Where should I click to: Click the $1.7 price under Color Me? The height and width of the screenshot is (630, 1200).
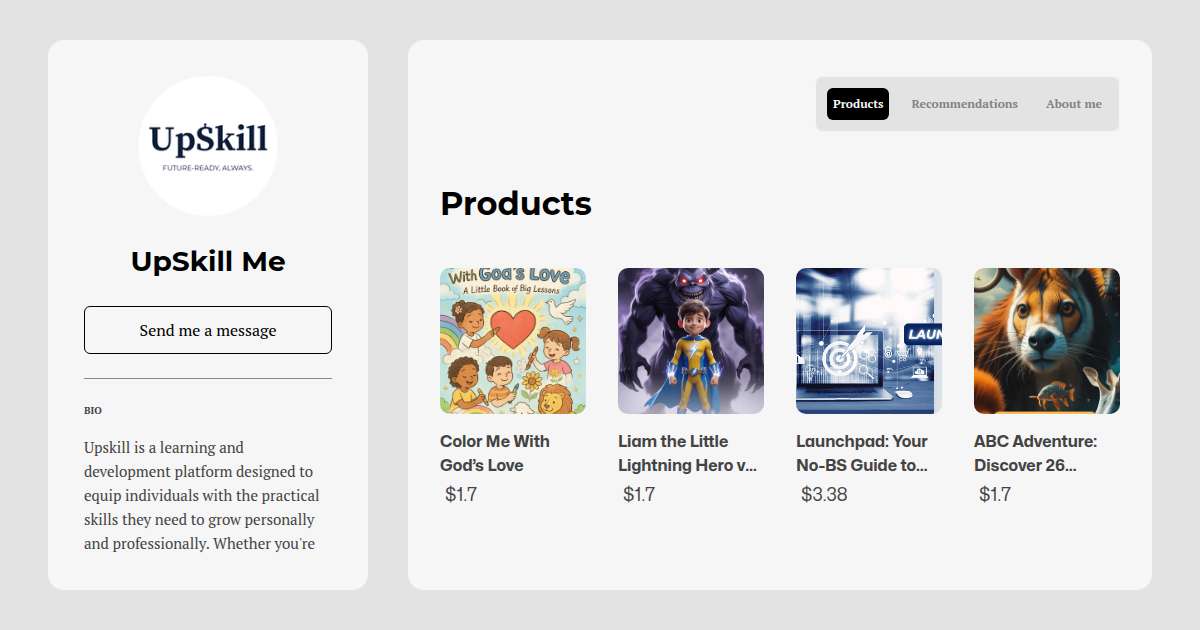pyautogui.click(x=461, y=494)
